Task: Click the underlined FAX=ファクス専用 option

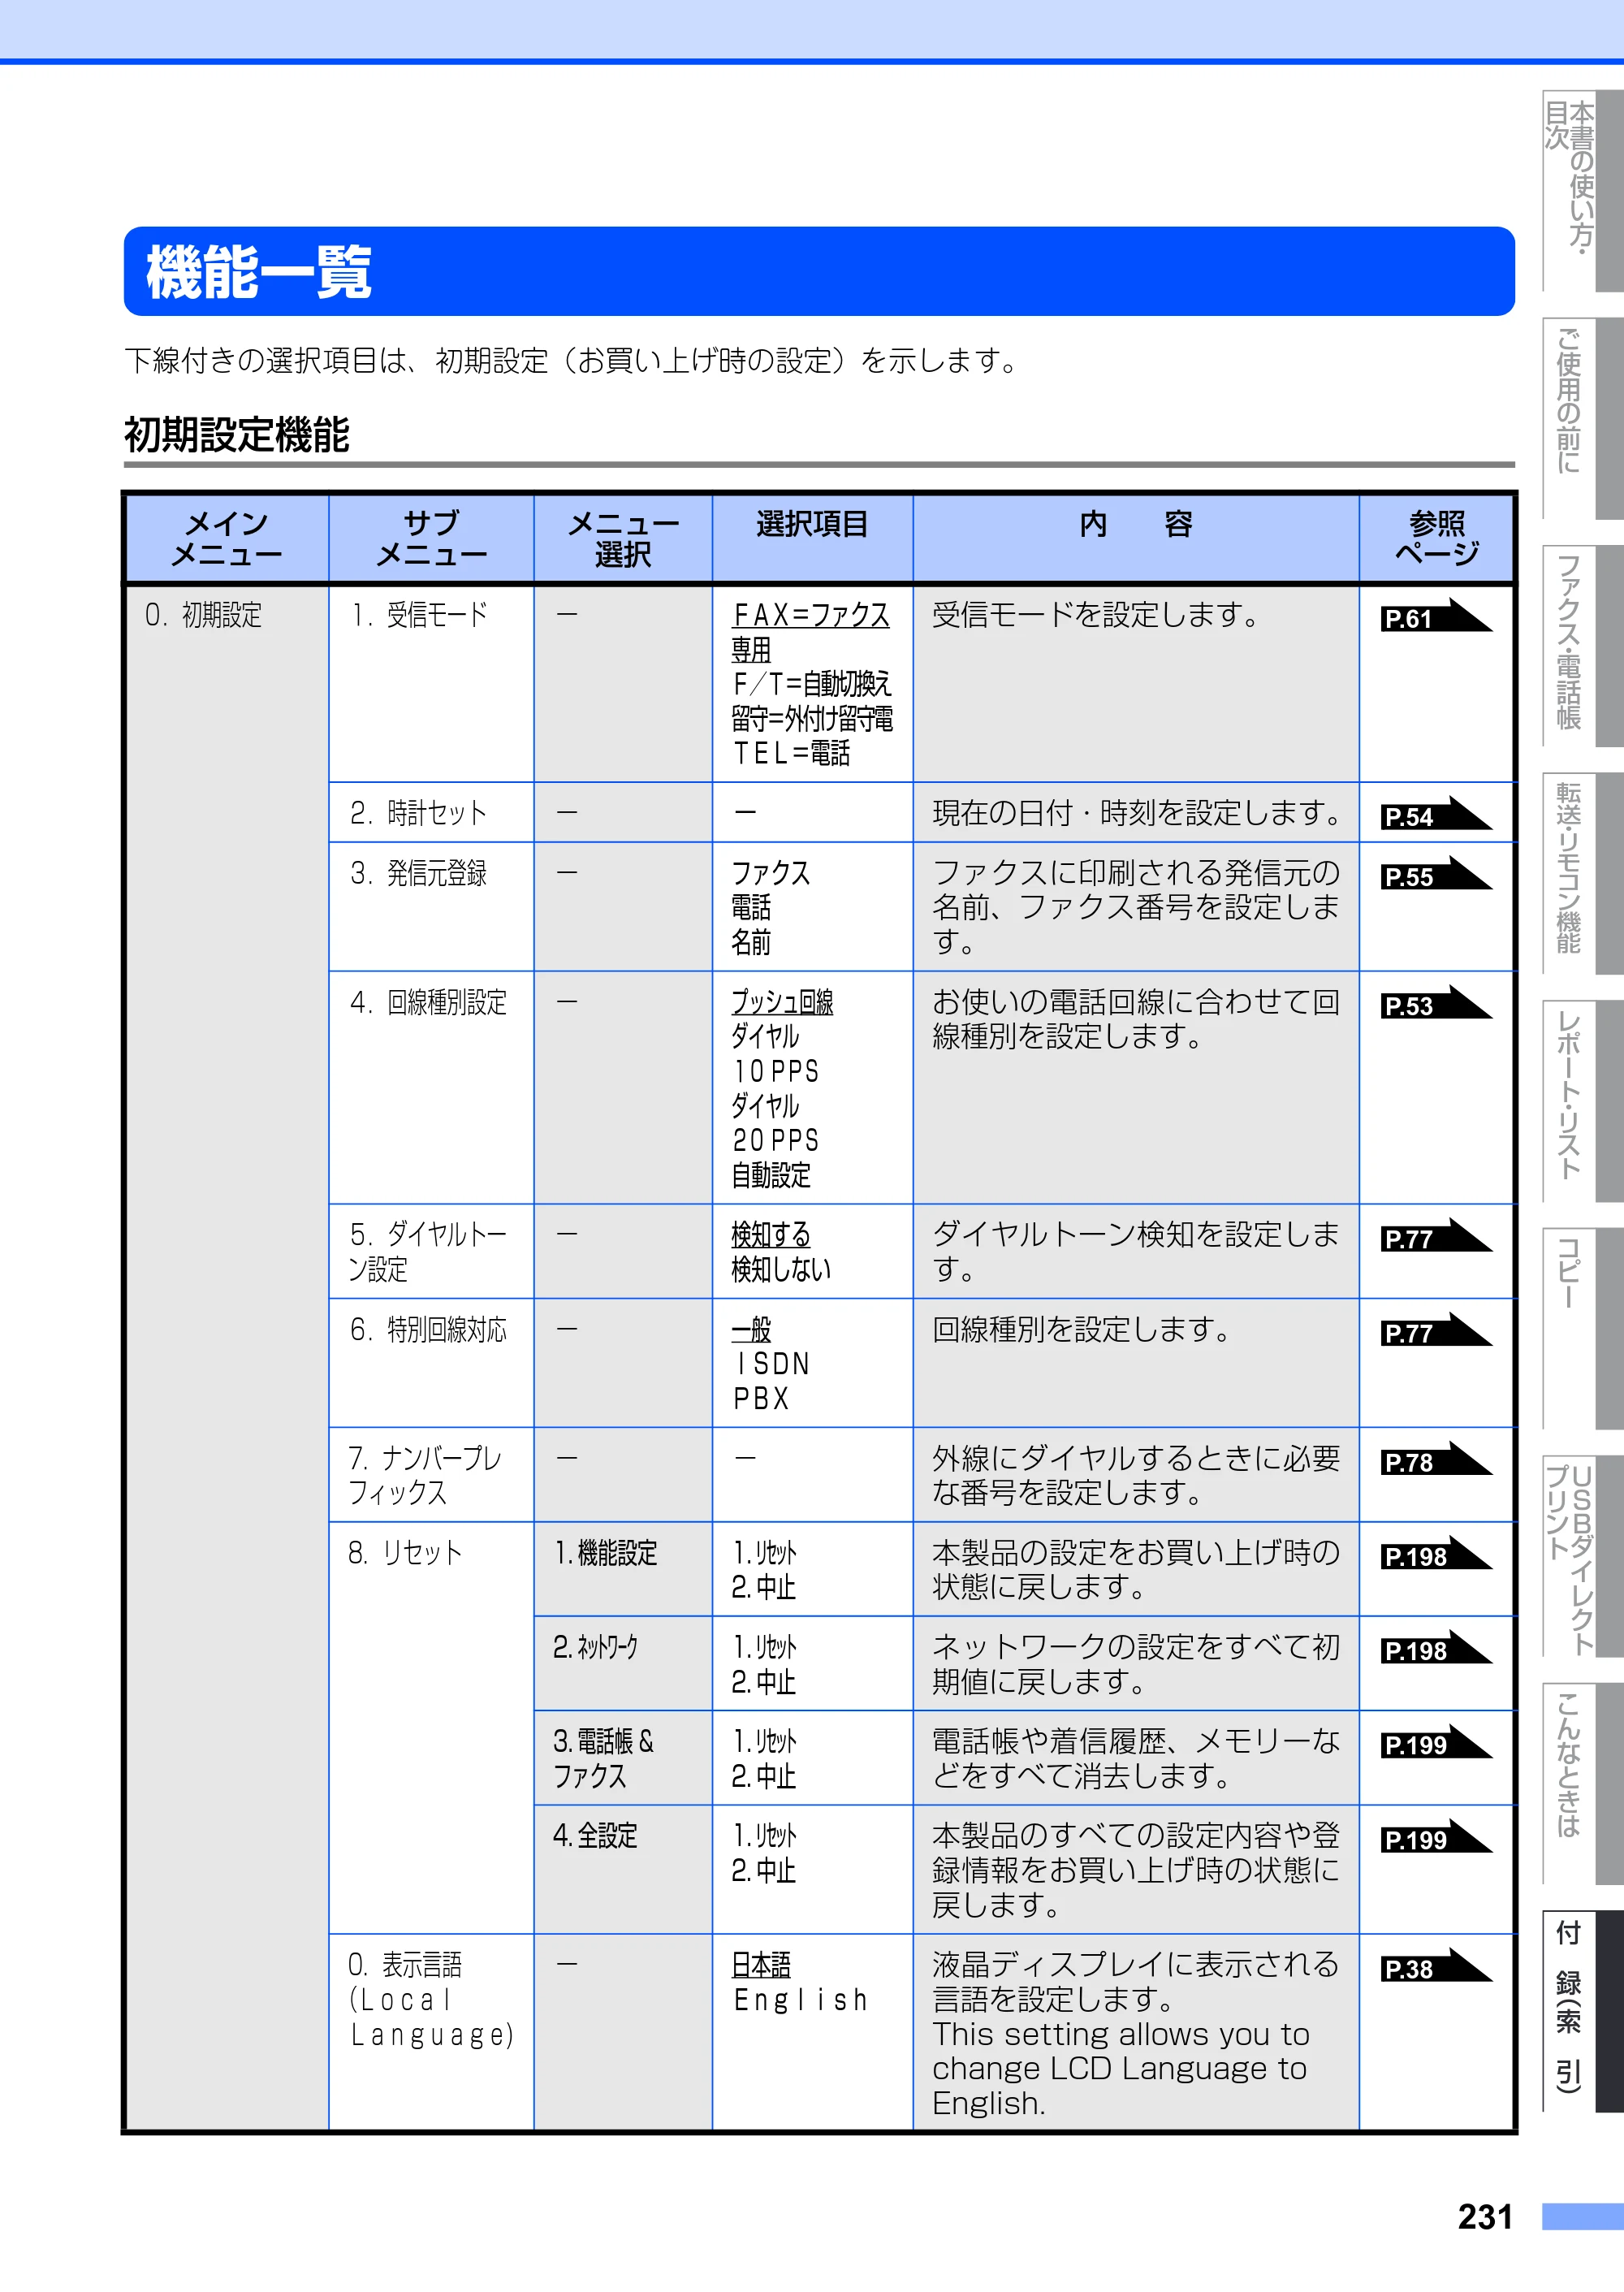Action: coord(810,632)
